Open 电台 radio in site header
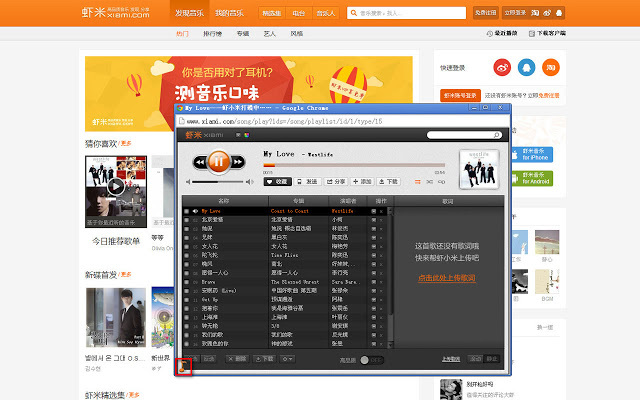Viewport: 640px width, 400px height. pyautogui.click(x=299, y=13)
